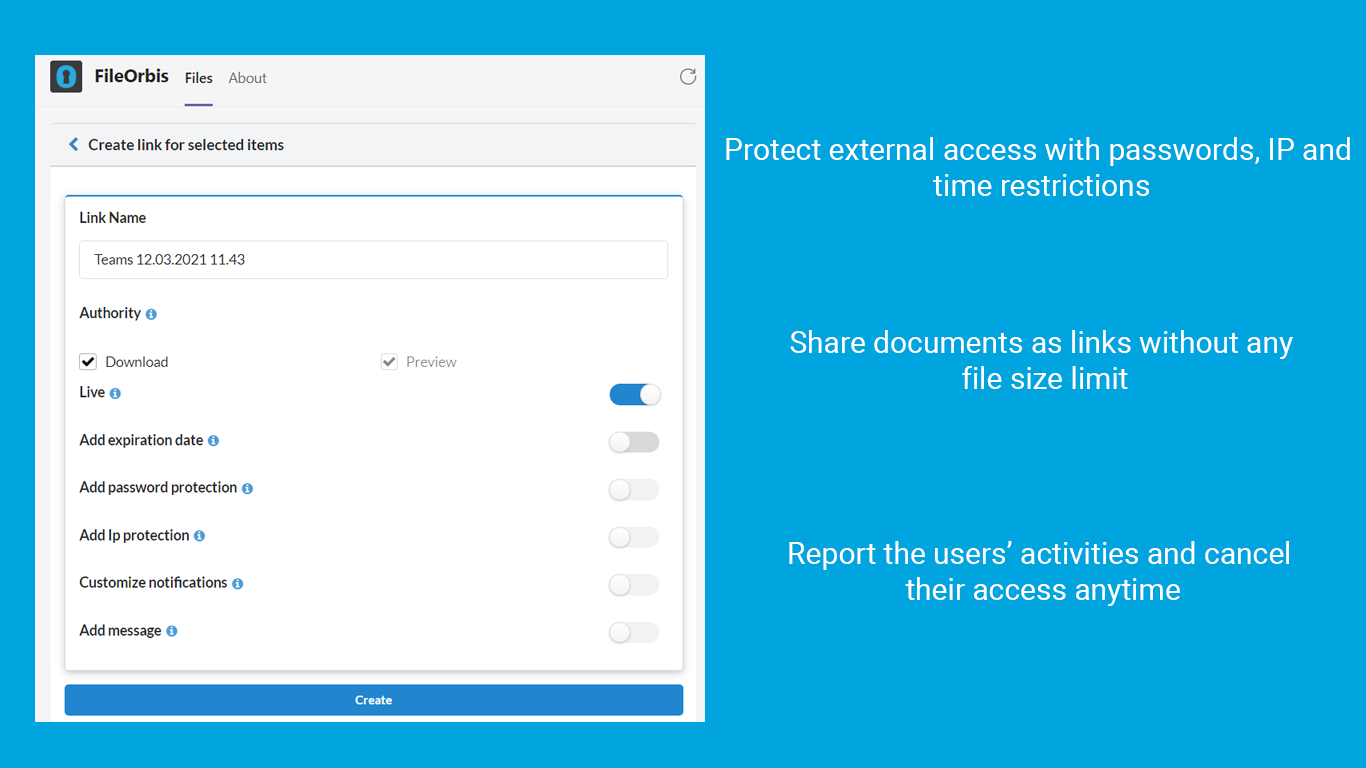Viewport: 1366px width, 768px height.
Task: Click the refresh icon in the header
Action: click(688, 77)
